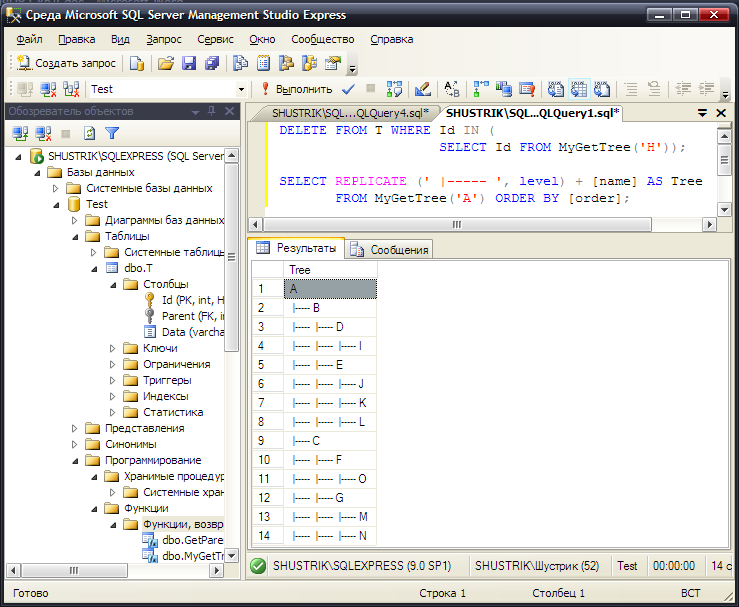
Task: Open the Сообщество menu
Action: coord(322,40)
